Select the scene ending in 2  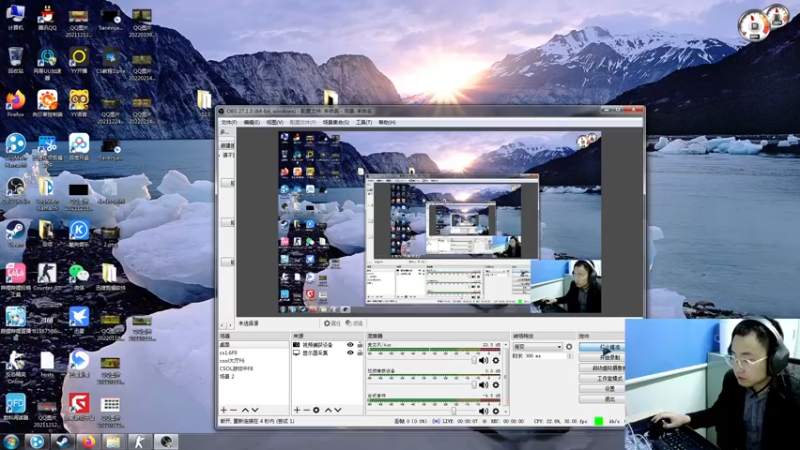tap(254, 377)
